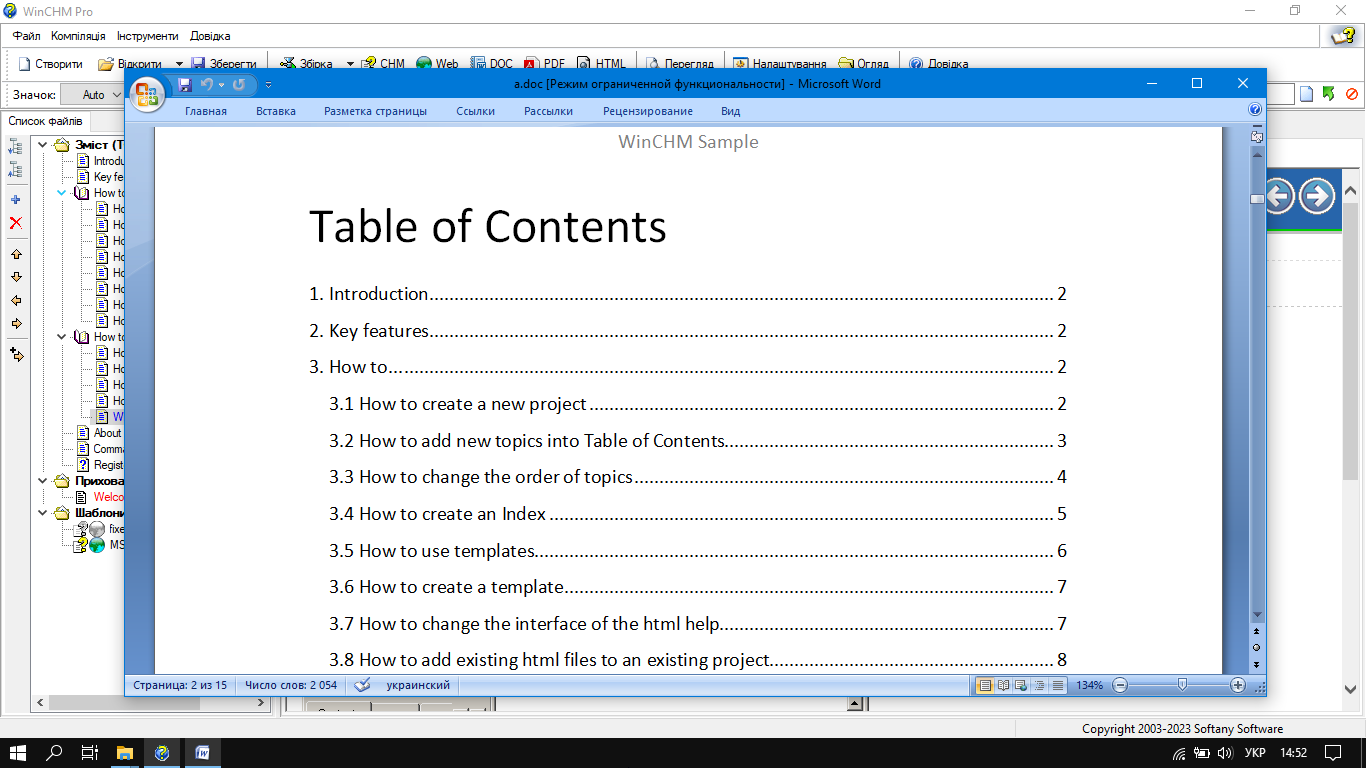Collapse the first How to tree node
This screenshot has width=1366, height=768.
tap(62, 193)
